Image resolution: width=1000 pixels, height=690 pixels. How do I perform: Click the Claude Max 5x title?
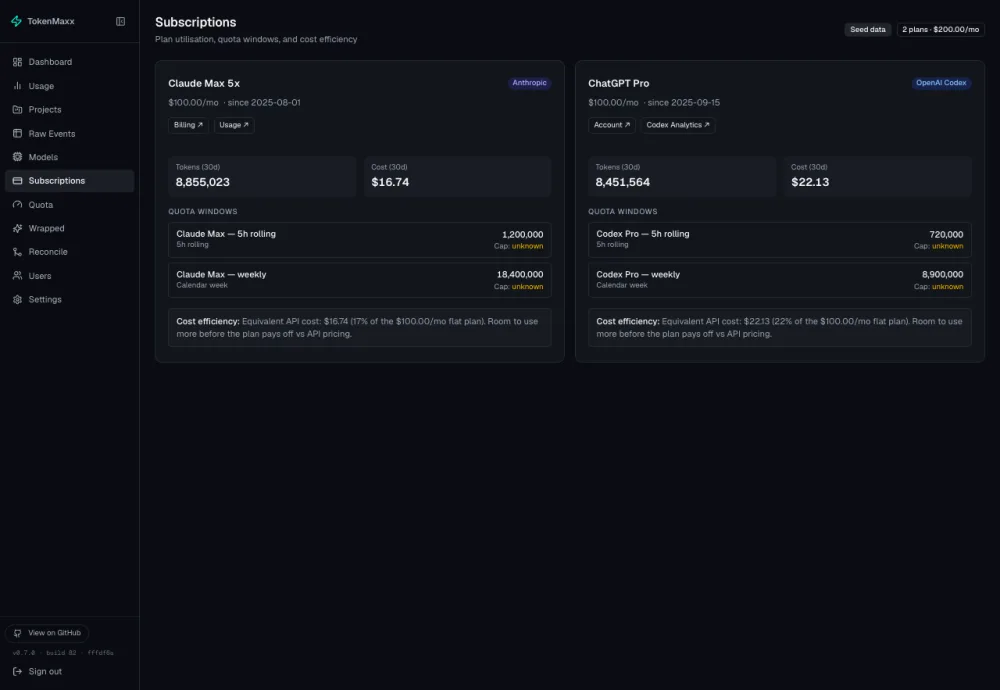coord(204,84)
